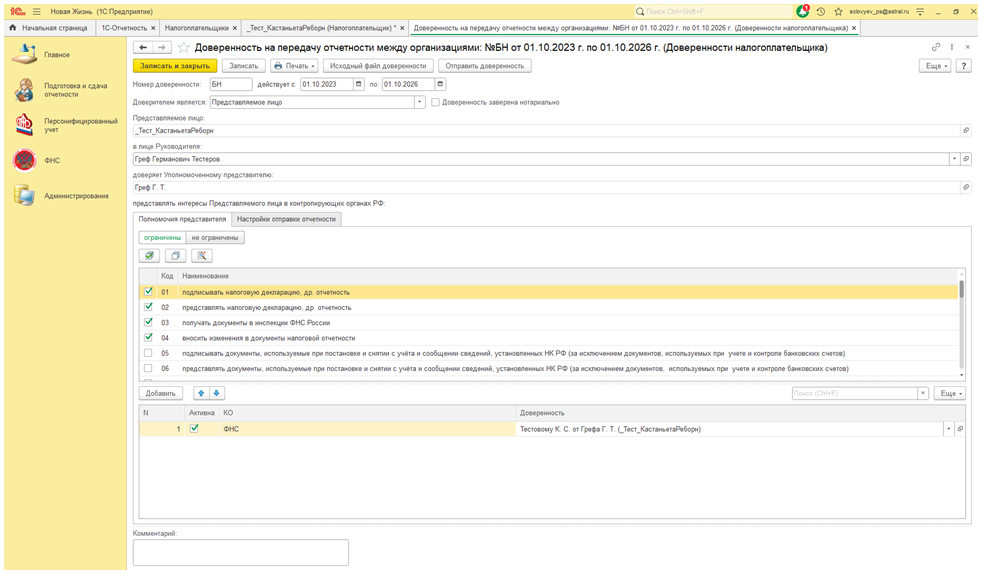Check power code 05 checkbox

148,353
